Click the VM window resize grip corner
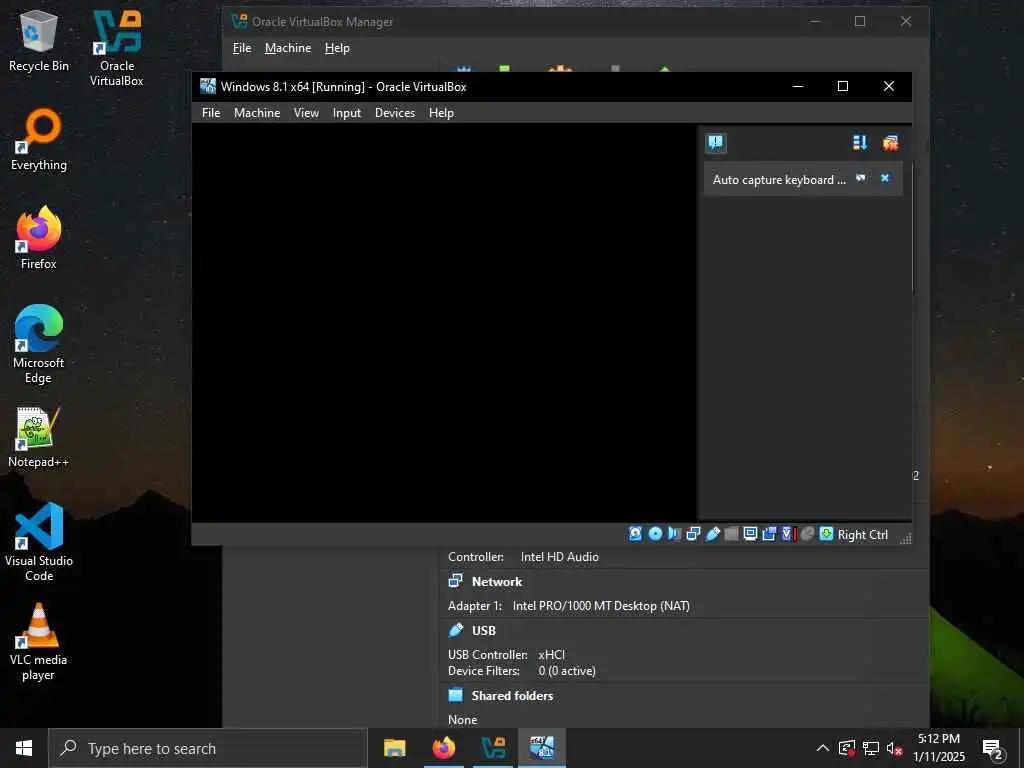 905,538
